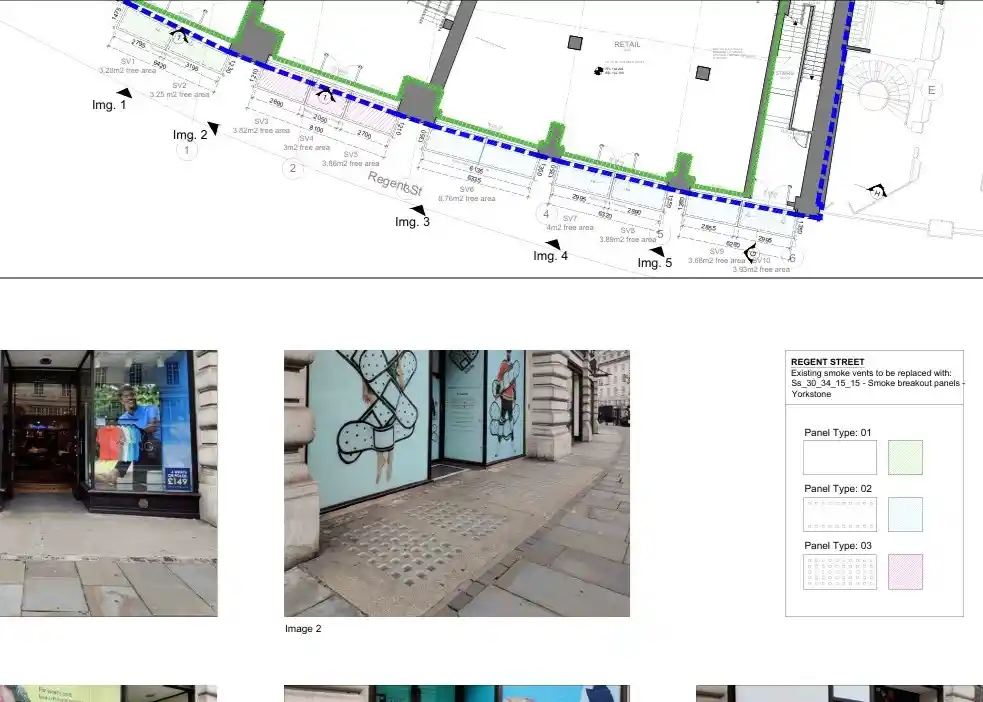The width and height of the screenshot is (983, 702).
Task: Click the SV6 8.76m2 free area label
Action: pos(467,194)
